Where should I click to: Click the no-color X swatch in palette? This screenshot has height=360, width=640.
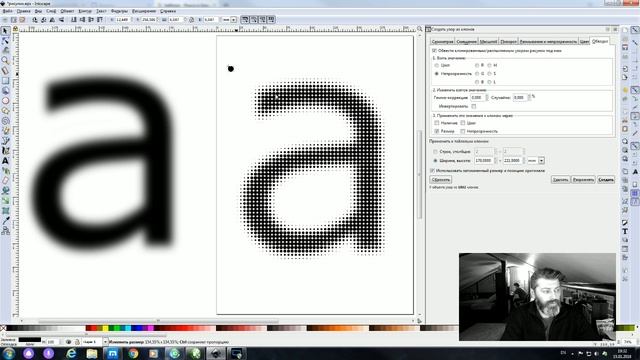tap(3, 328)
